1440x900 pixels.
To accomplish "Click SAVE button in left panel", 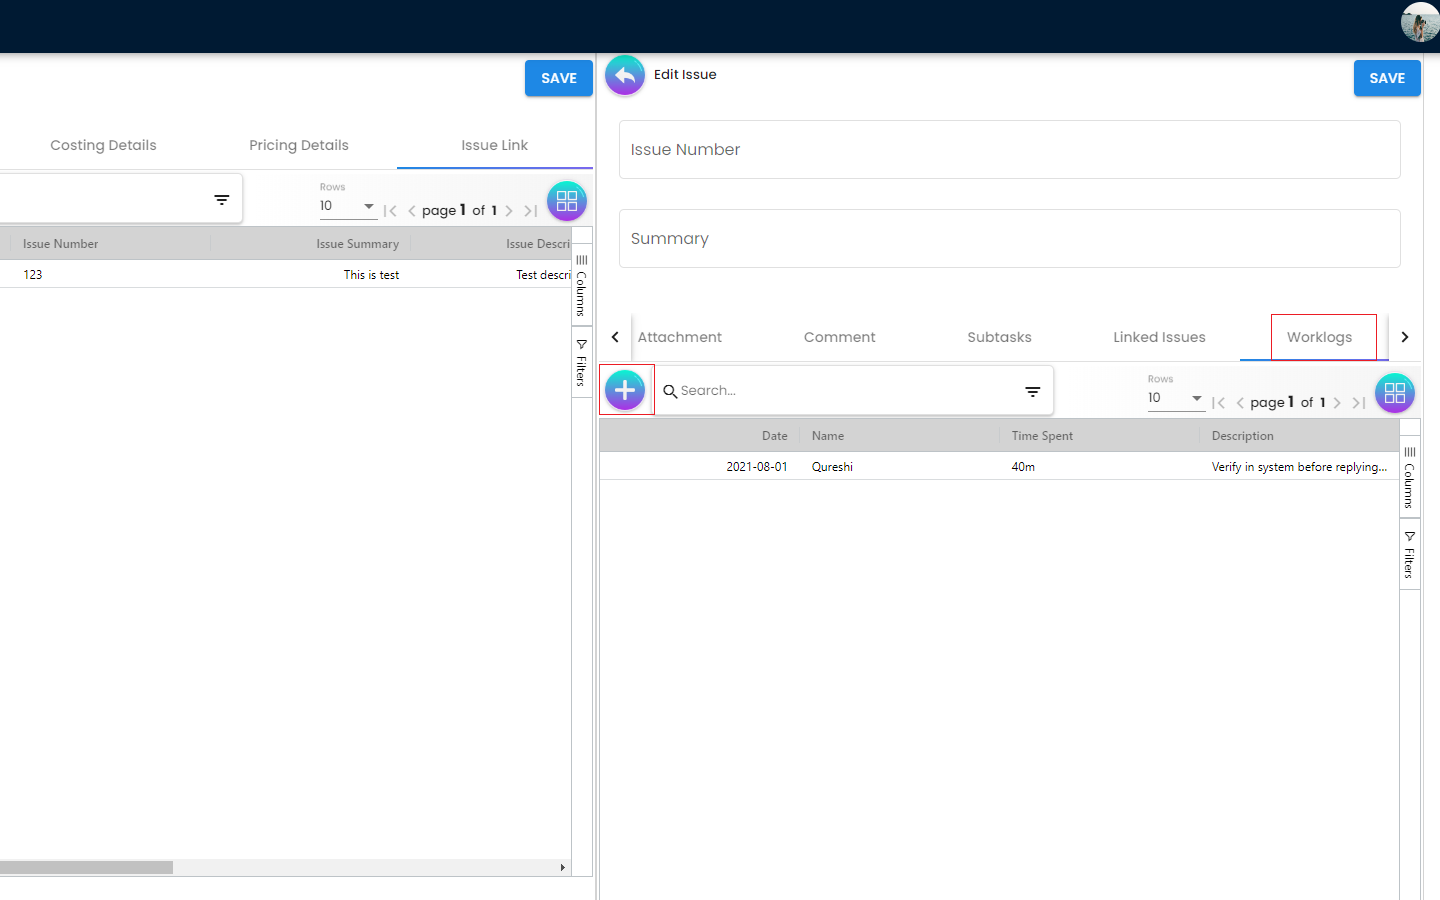I will pos(558,78).
